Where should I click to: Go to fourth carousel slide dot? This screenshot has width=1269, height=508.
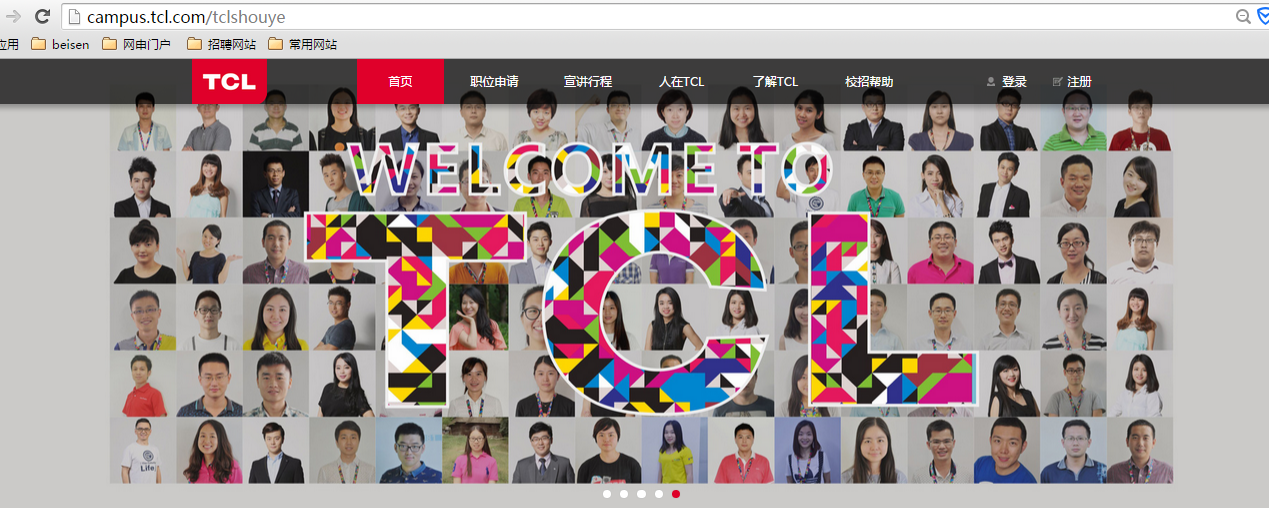[x=659, y=494]
